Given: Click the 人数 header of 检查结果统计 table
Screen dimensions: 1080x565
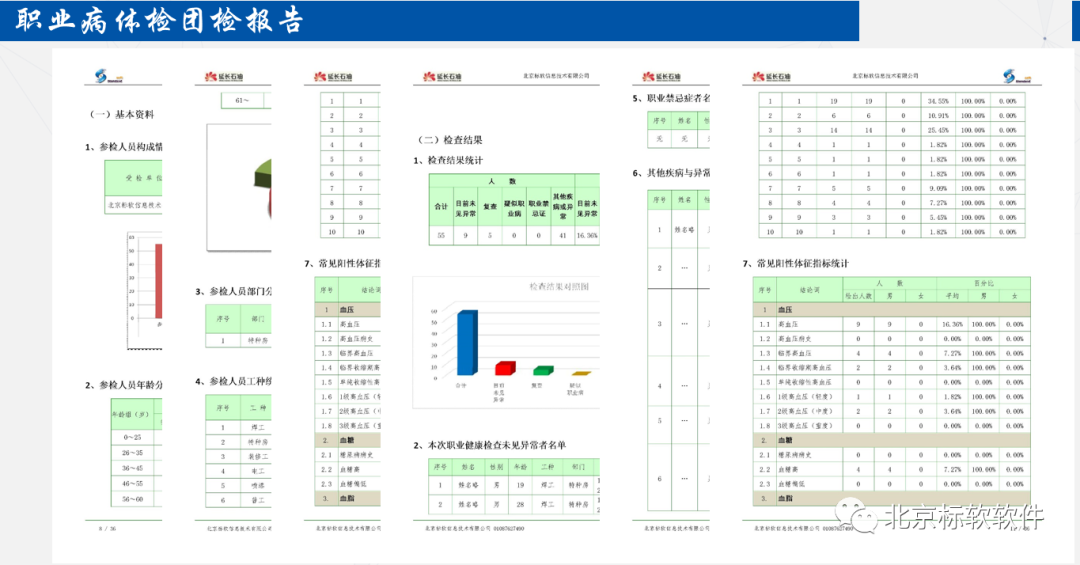Looking at the screenshot, I should click(502, 181).
